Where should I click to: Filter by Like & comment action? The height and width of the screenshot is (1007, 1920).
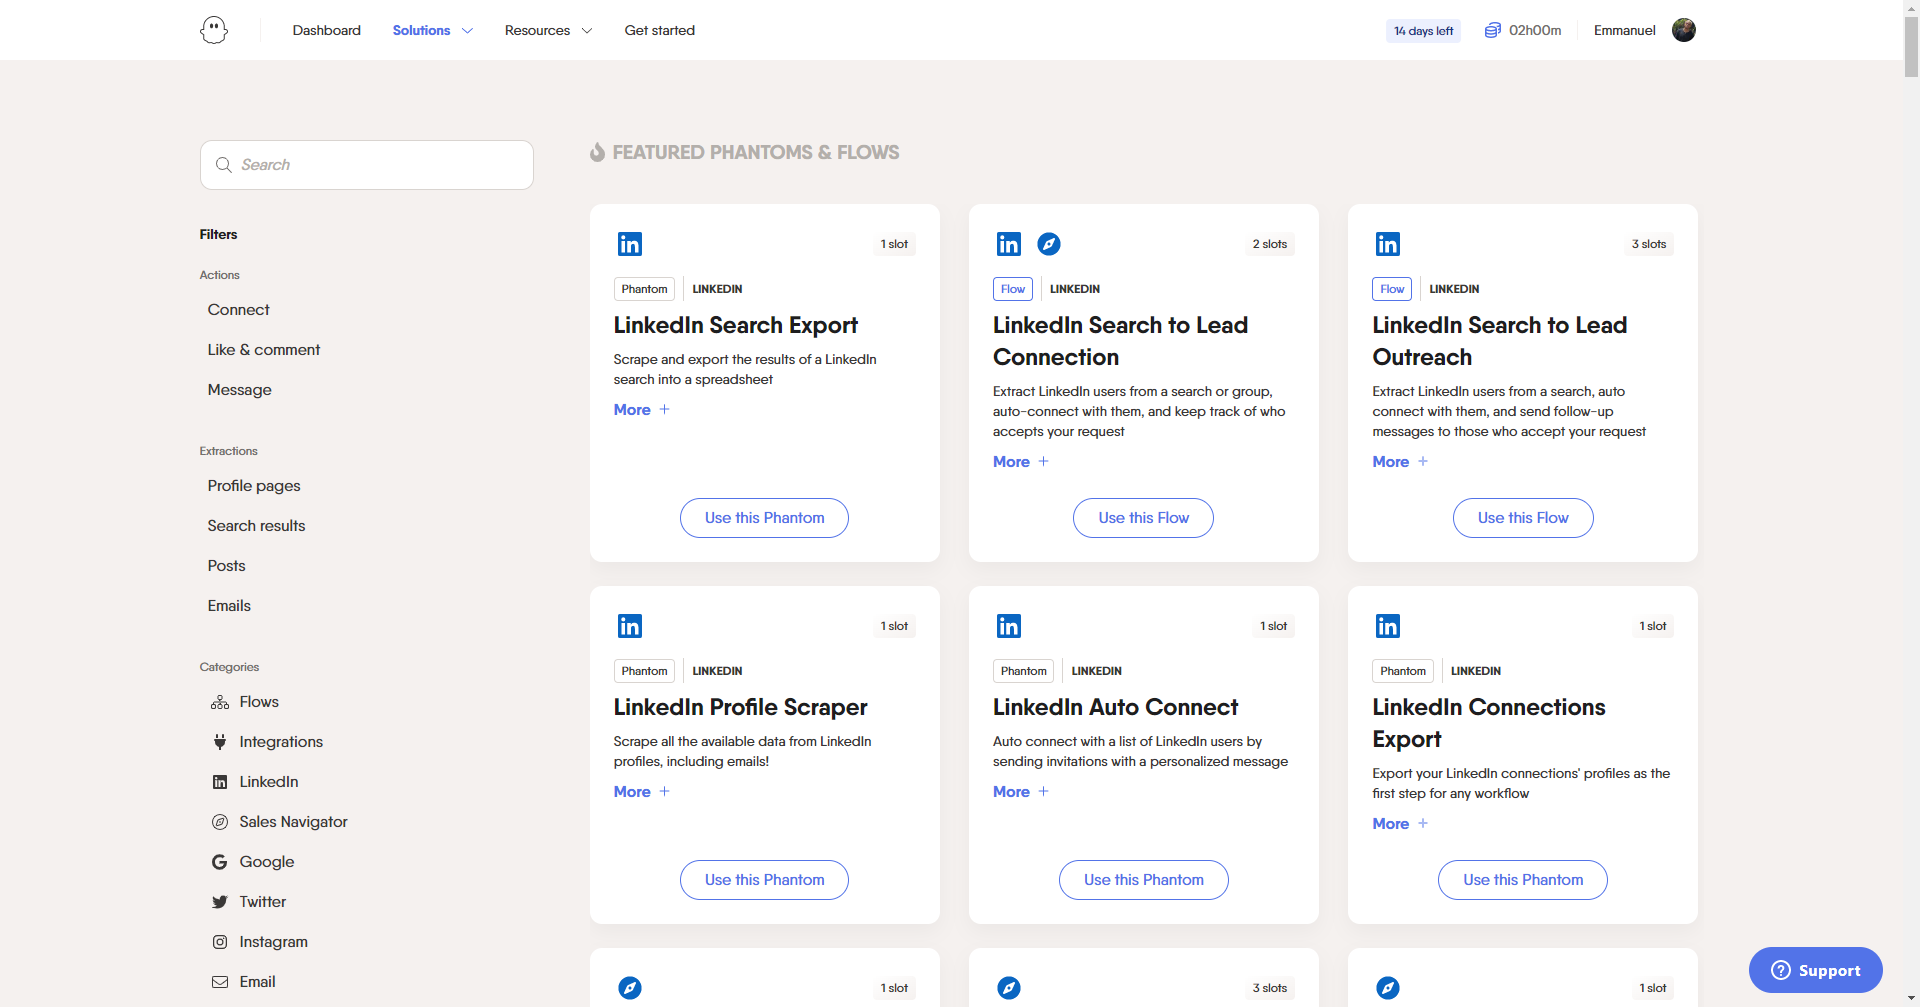(264, 350)
